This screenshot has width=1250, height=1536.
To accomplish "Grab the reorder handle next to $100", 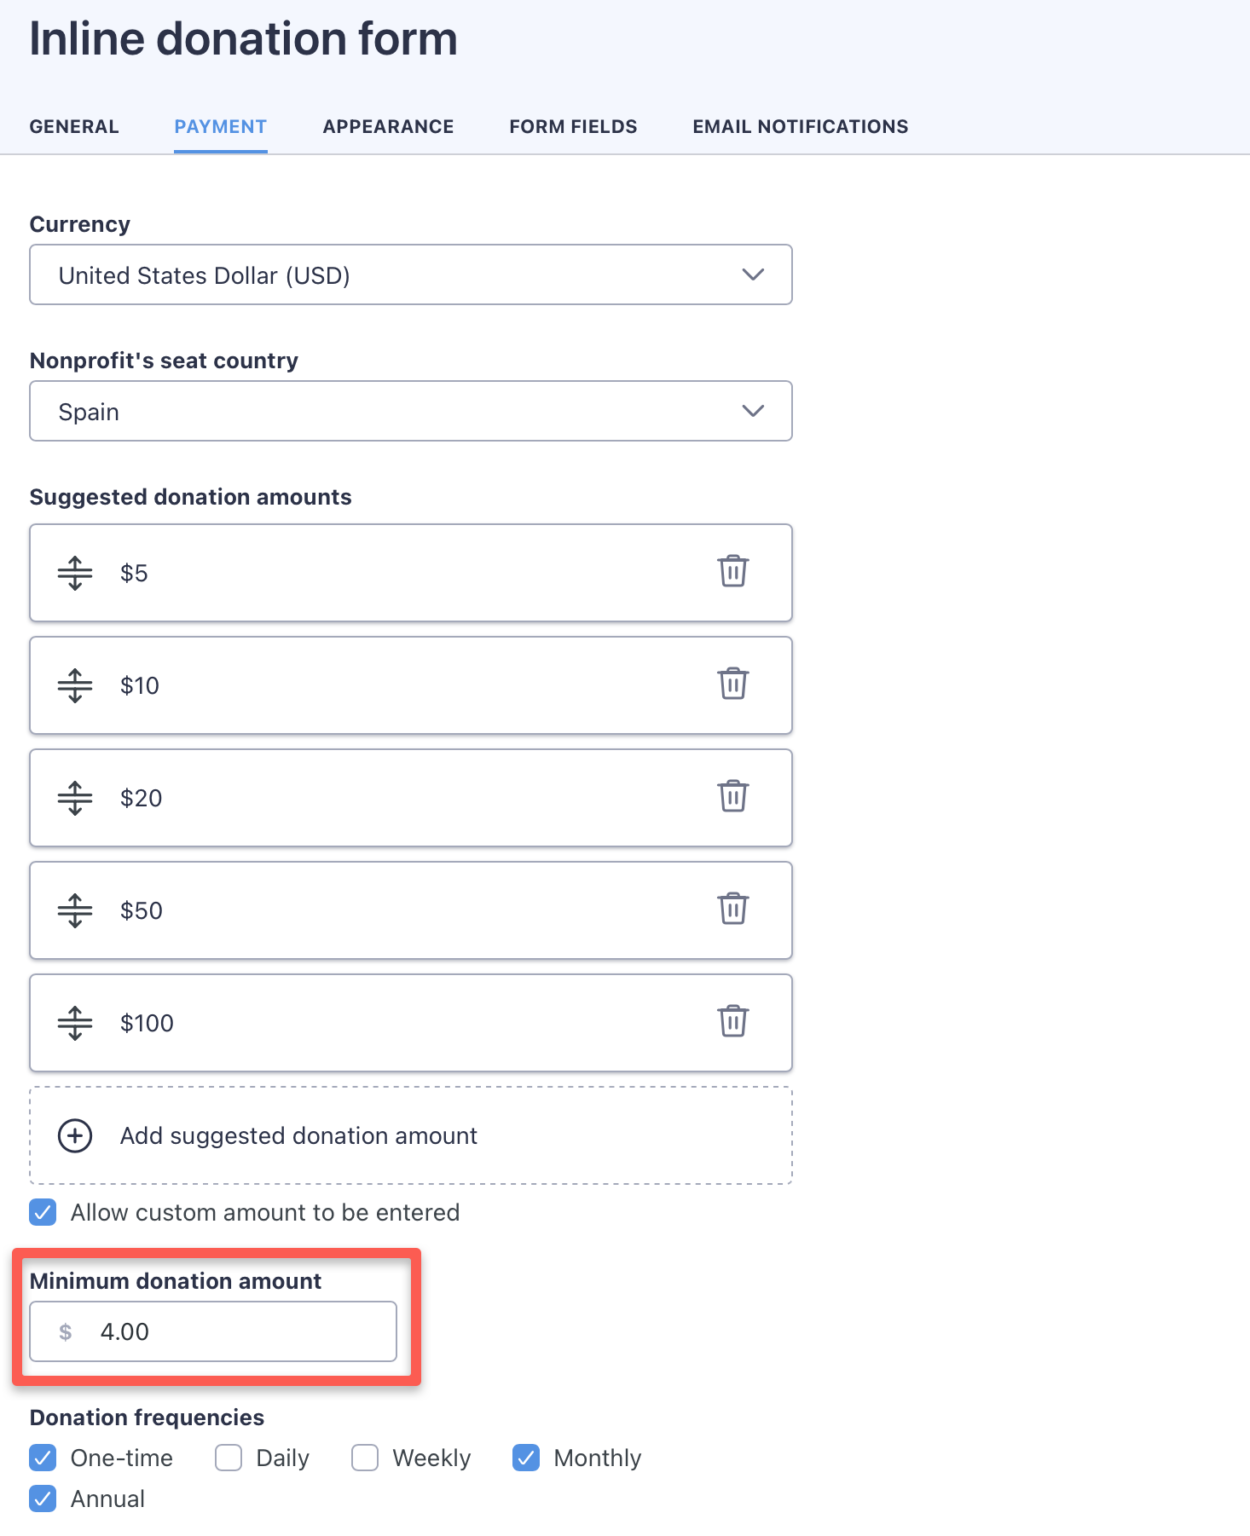I will tap(74, 1022).
